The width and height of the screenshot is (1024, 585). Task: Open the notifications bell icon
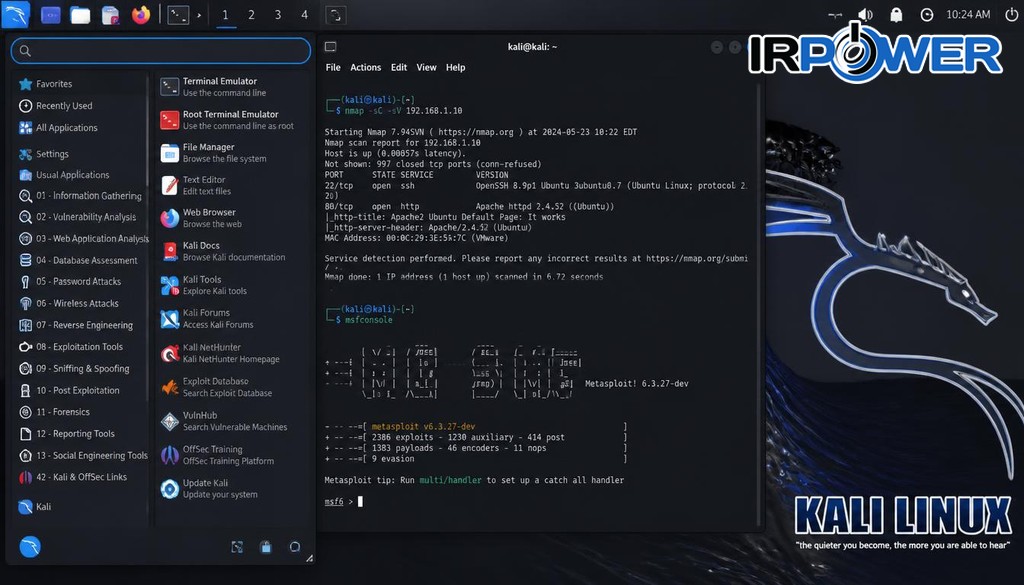pos(896,14)
